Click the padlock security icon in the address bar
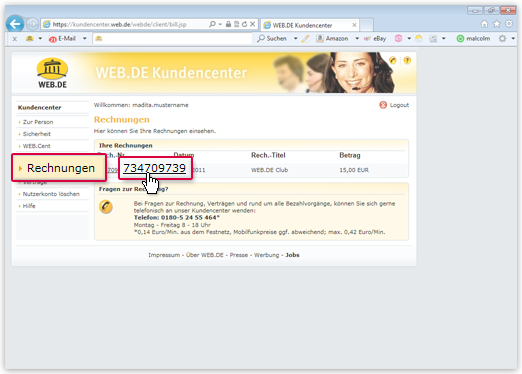The height and width of the screenshot is (374, 522). (x=228, y=24)
